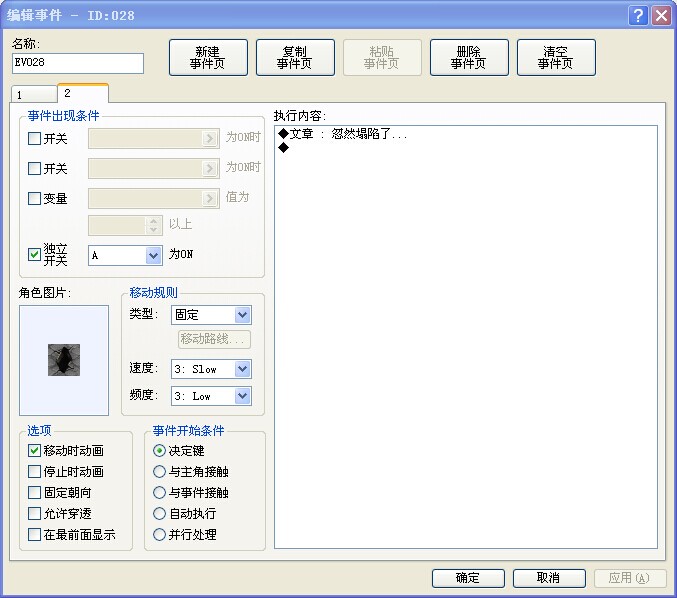The height and width of the screenshot is (598, 677).
Task: Switch to event page tab 1
Action: pos(34,95)
